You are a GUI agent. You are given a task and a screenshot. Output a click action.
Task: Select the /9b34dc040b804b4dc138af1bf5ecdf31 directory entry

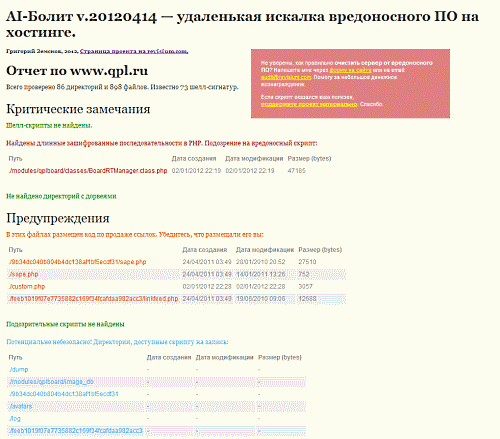coord(64,394)
